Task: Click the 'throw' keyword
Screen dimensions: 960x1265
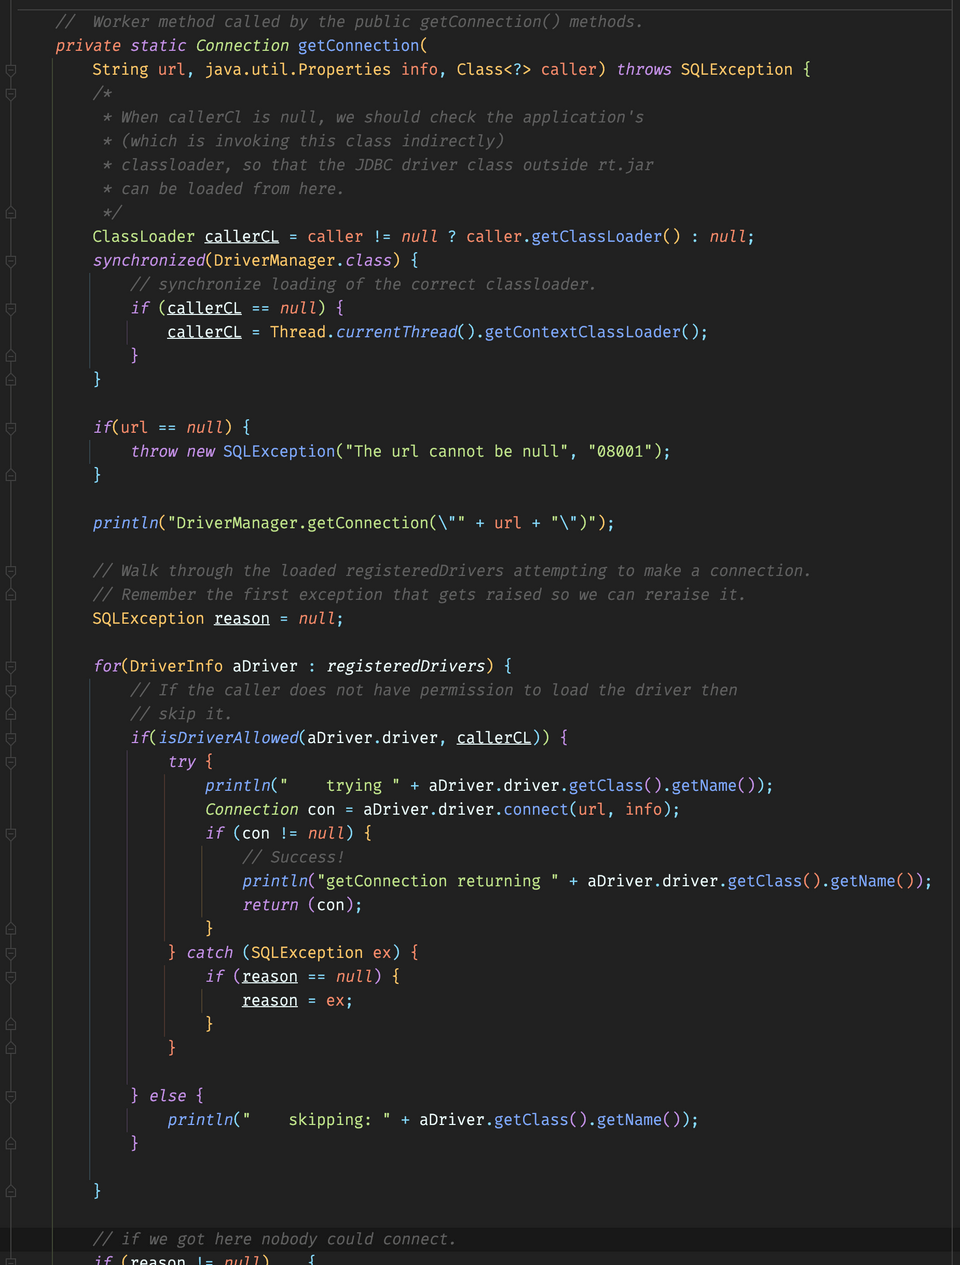Action: pyautogui.click(x=154, y=452)
